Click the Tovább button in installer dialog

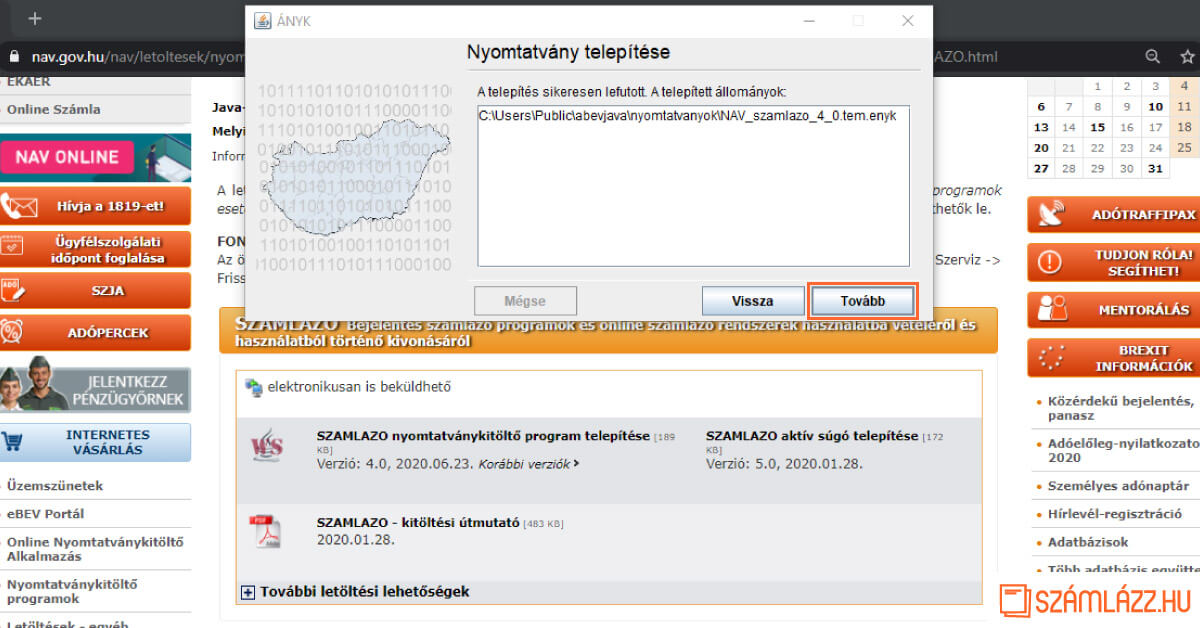pos(862,301)
